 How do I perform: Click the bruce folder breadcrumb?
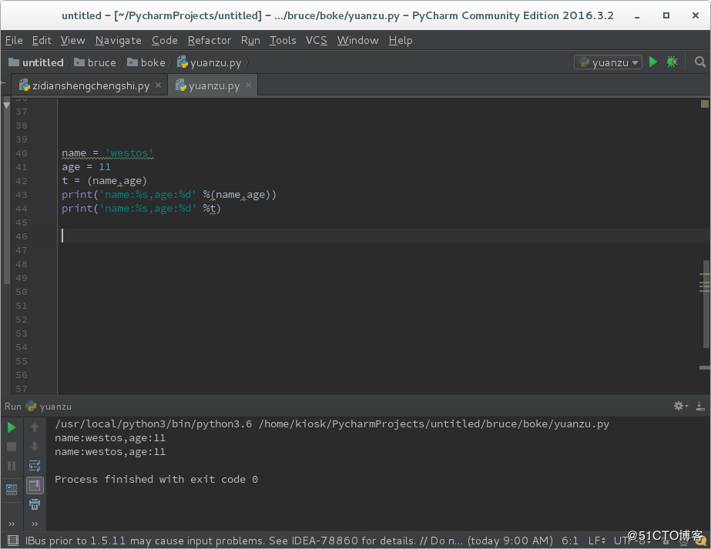pyautogui.click(x=95, y=62)
